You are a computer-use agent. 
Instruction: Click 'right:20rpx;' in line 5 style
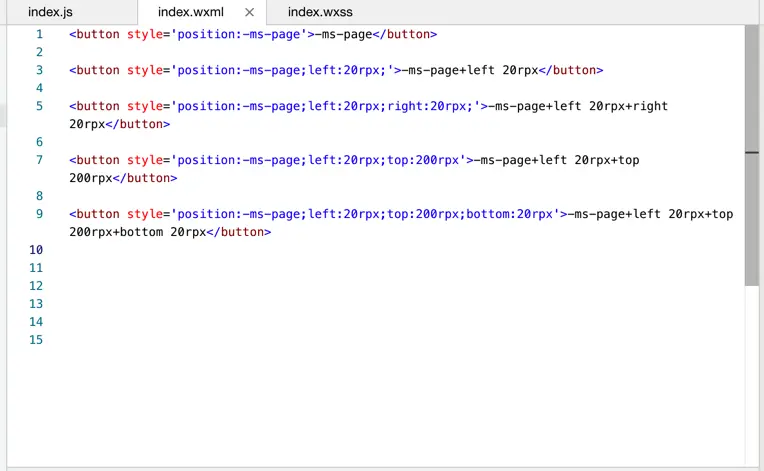coord(430,106)
